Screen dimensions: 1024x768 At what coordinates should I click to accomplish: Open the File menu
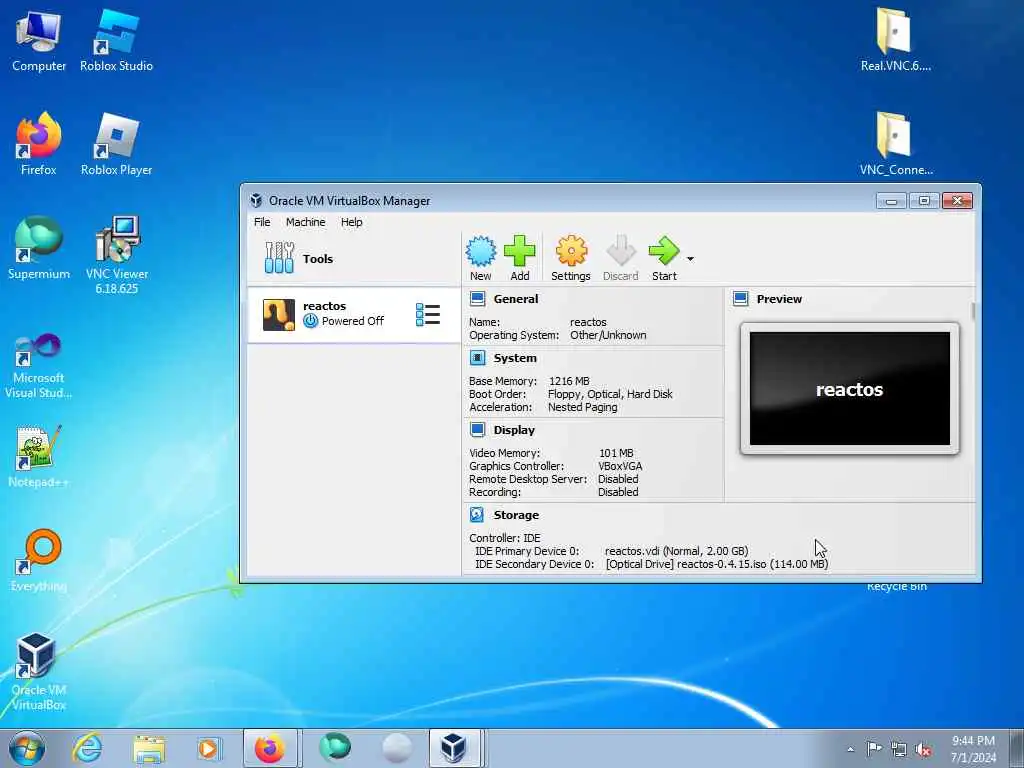(x=262, y=222)
